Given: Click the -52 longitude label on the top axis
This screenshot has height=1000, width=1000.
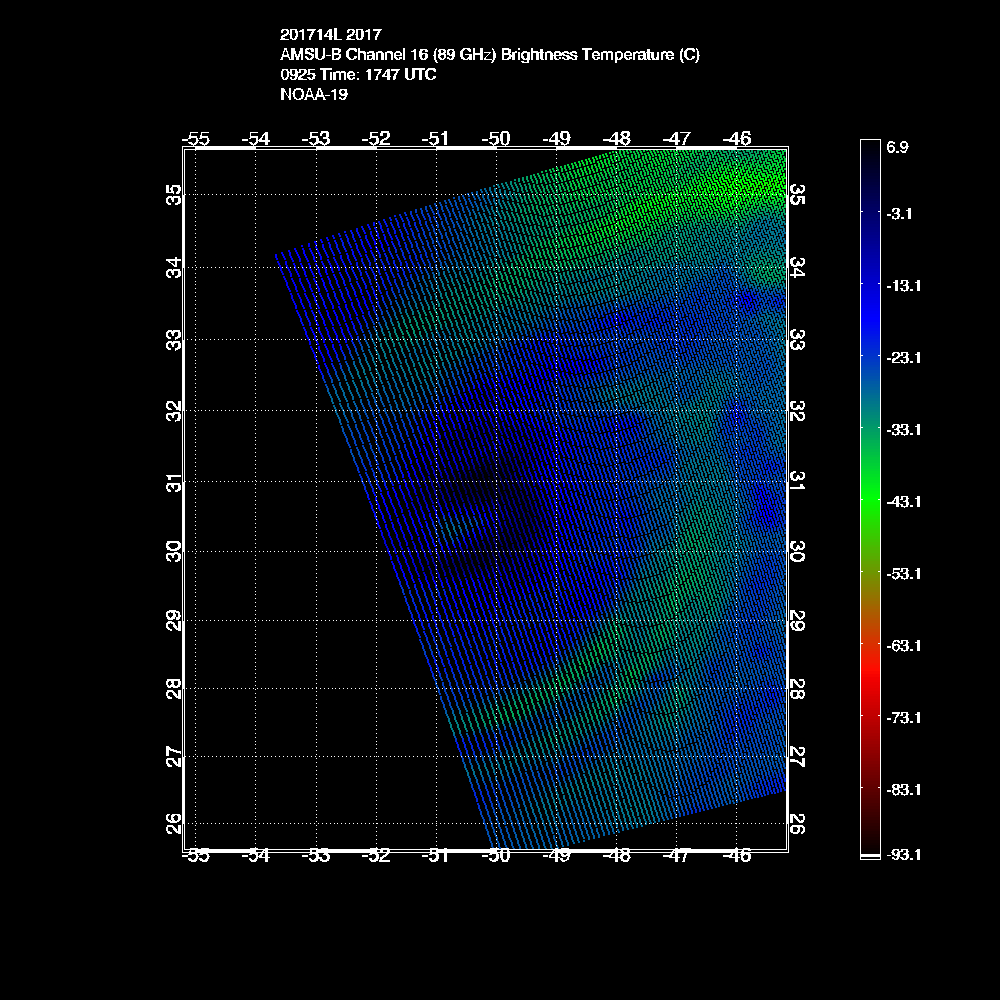Looking at the screenshot, I should [x=376, y=138].
